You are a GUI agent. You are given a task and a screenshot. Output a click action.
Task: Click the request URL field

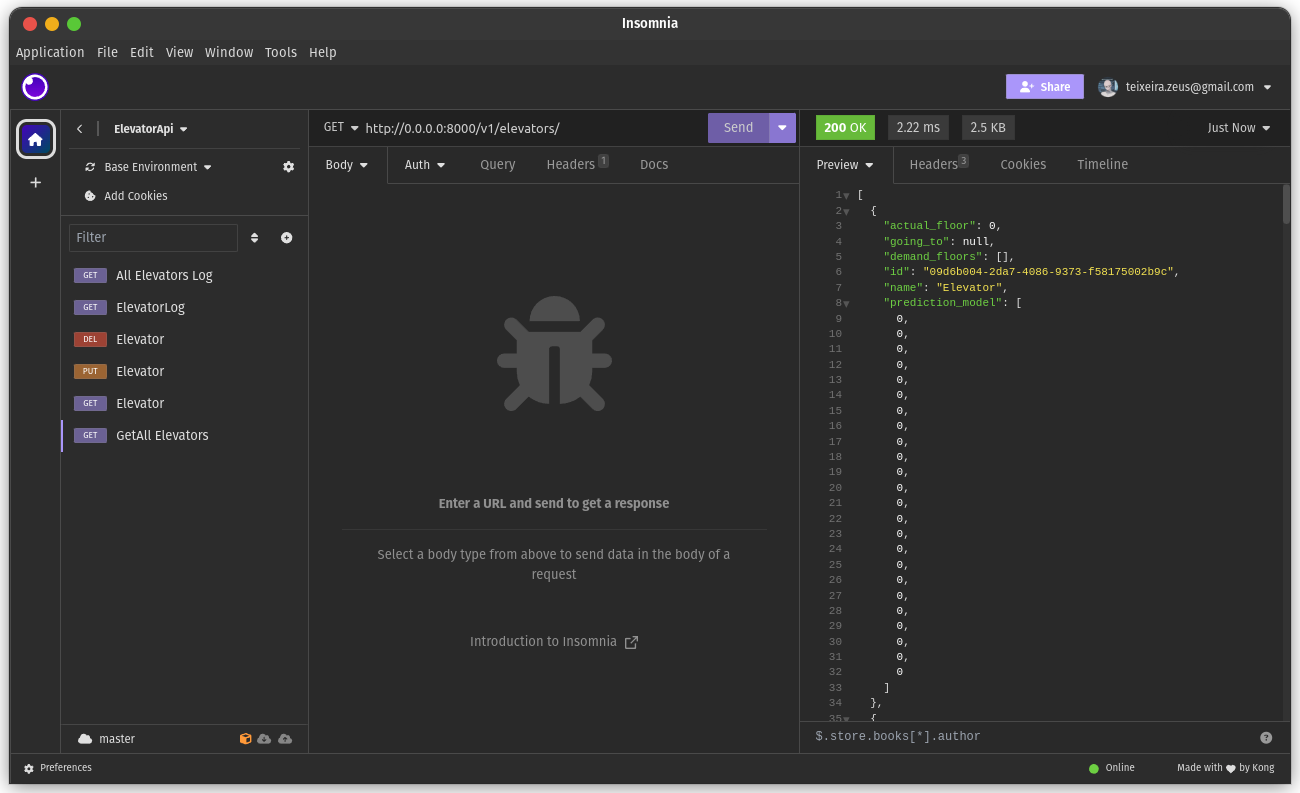click(x=533, y=128)
